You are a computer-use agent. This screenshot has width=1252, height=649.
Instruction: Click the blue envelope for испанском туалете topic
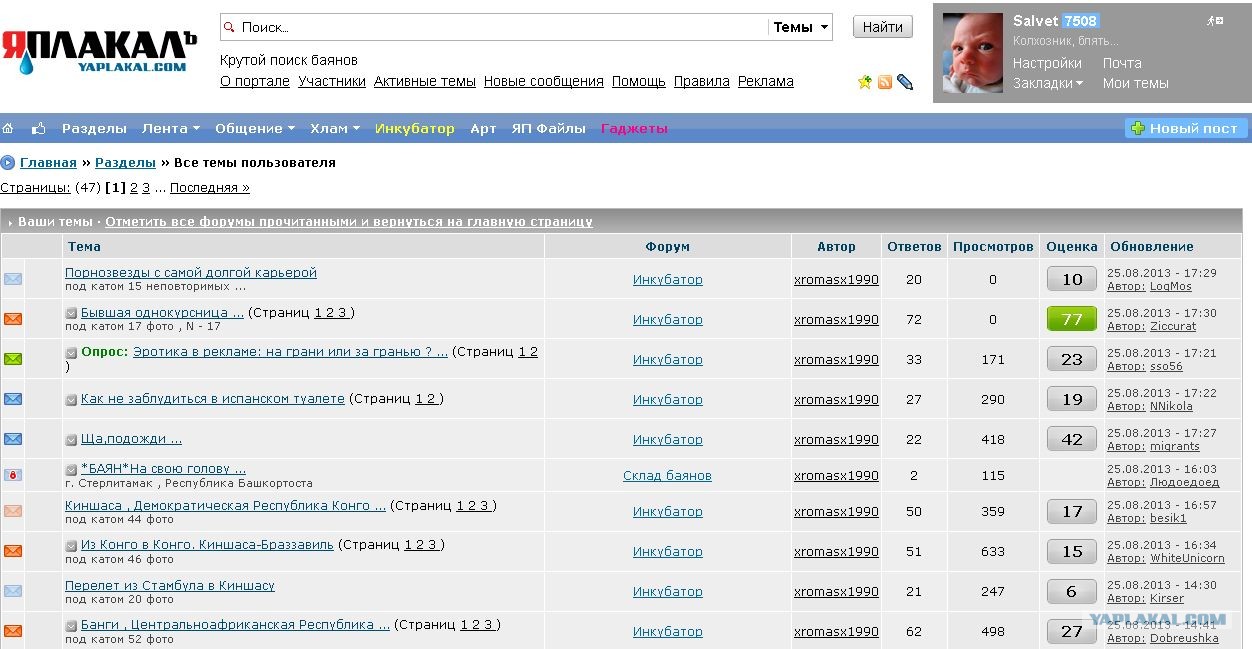click(x=13, y=399)
